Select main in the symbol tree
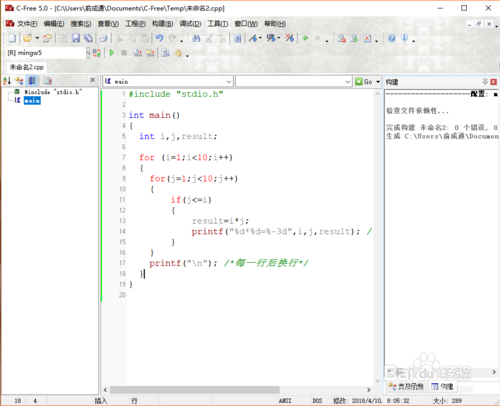Screen dimensions: 500x406 point(32,100)
